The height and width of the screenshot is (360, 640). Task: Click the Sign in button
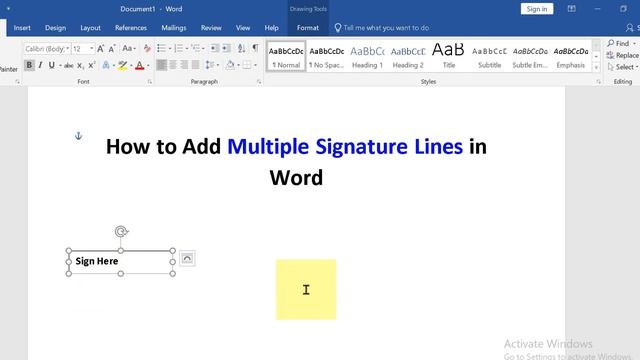[537, 9]
